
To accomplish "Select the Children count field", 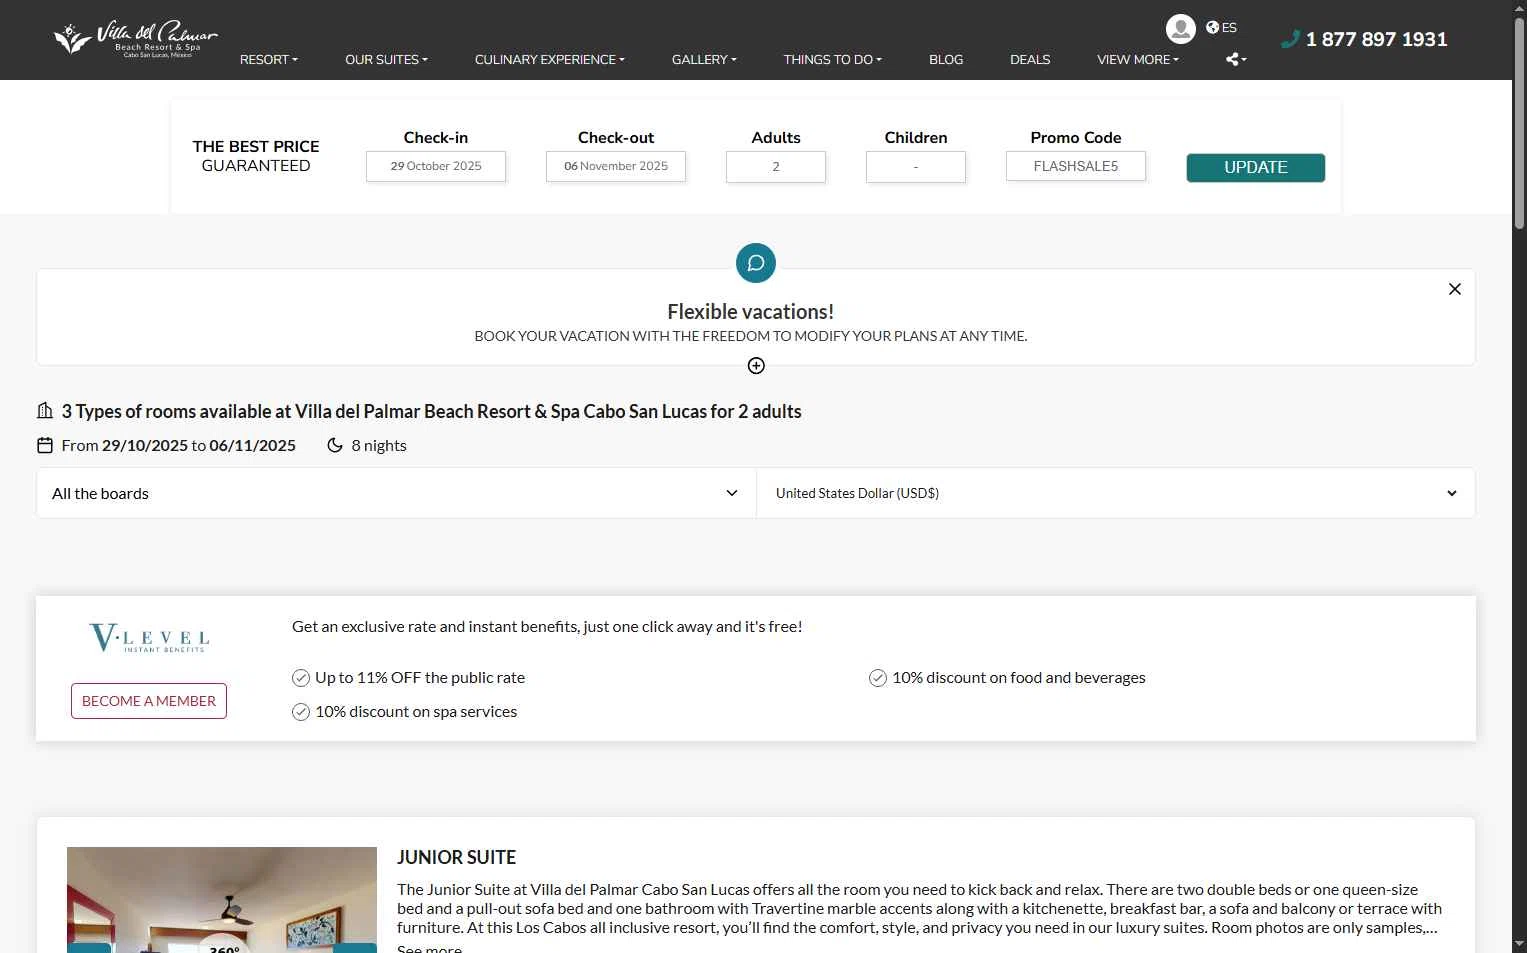I will 916,166.
